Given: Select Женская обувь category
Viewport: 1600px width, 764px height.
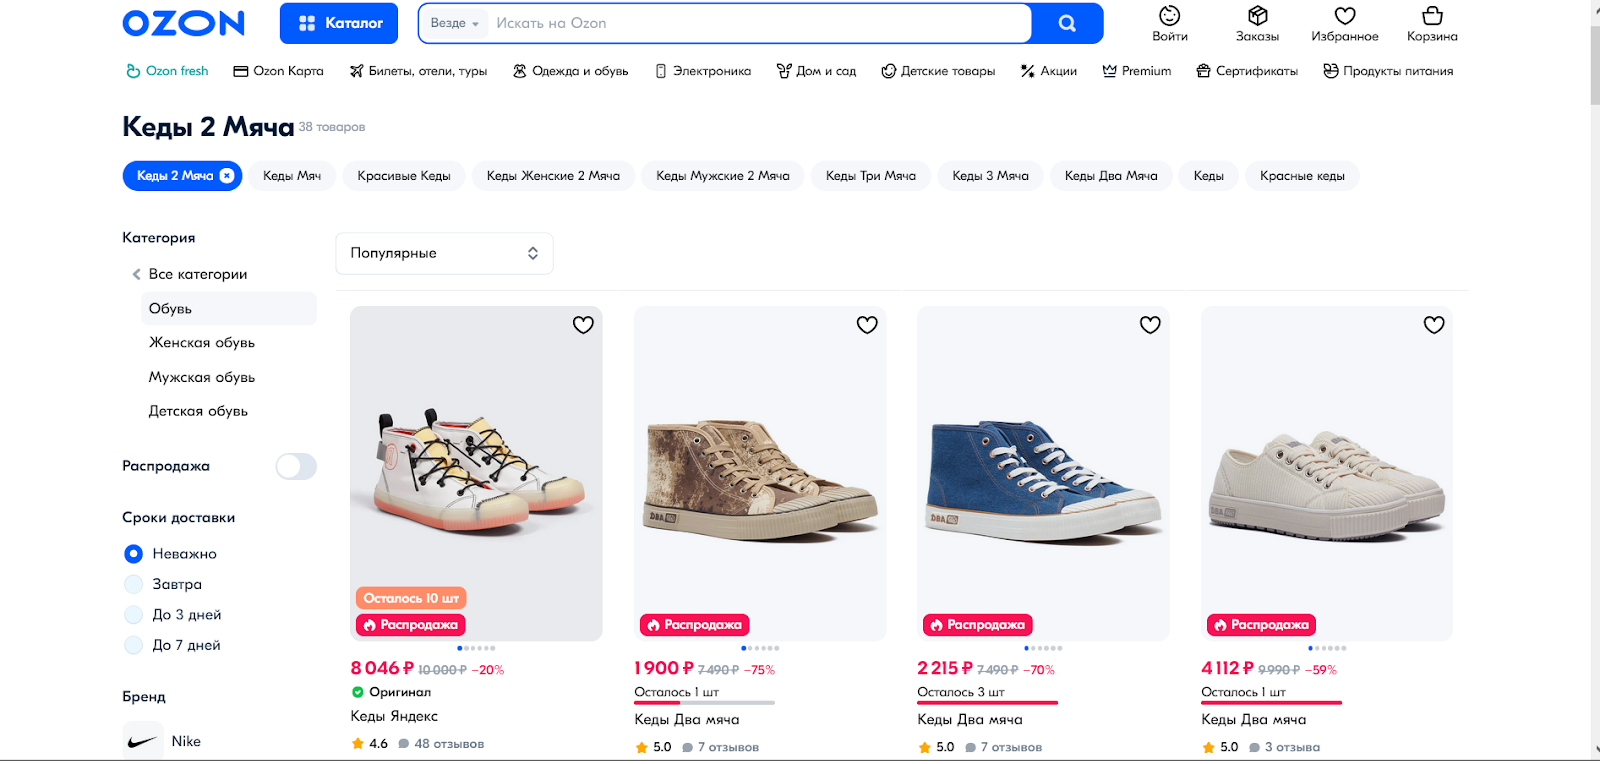Looking at the screenshot, I should 202,343.
